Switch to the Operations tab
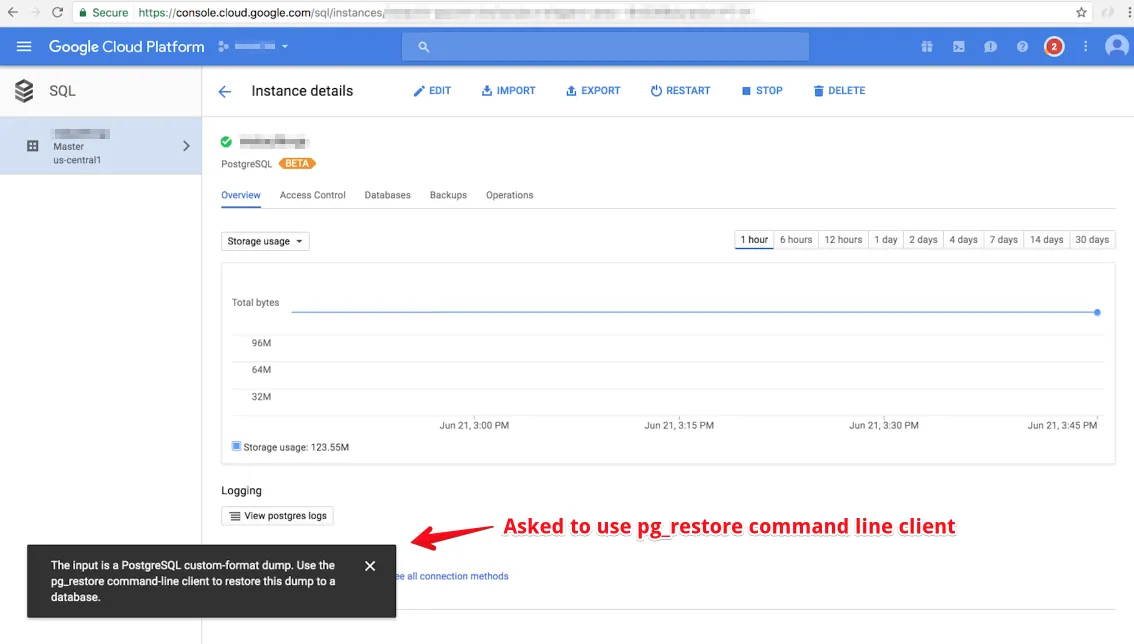This screenshot has width=1134, height=644. coord(510,195)
